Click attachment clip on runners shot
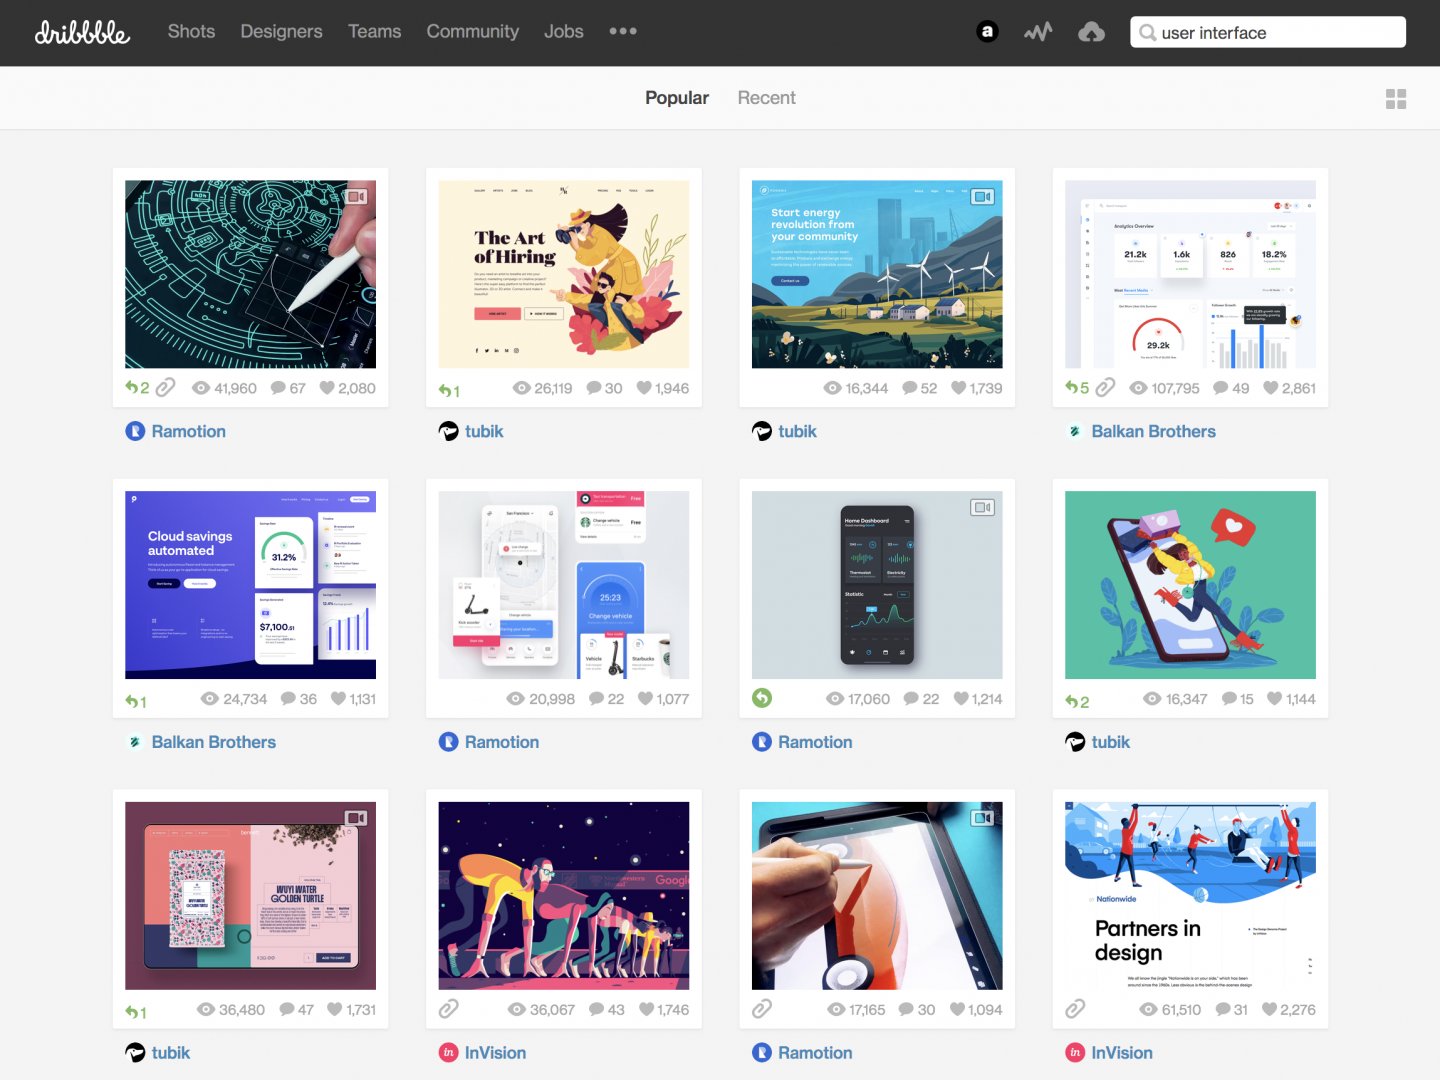This screenshot has width=1440, height=1080. coord(449,1009)
